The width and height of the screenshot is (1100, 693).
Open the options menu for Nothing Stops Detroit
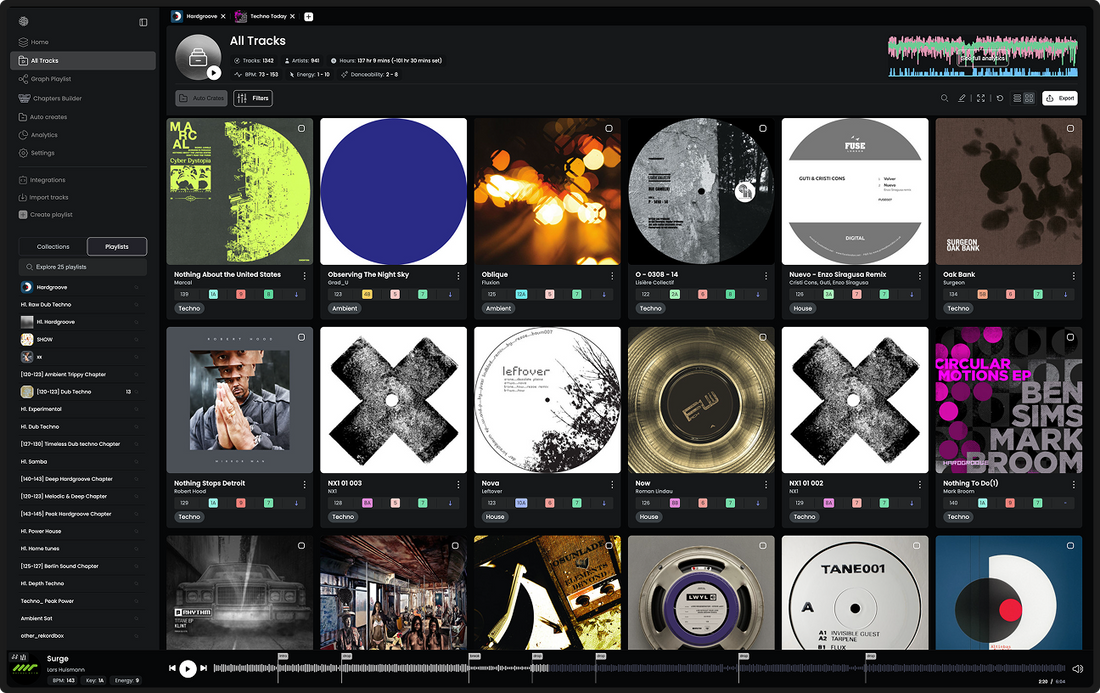[304, 485]
